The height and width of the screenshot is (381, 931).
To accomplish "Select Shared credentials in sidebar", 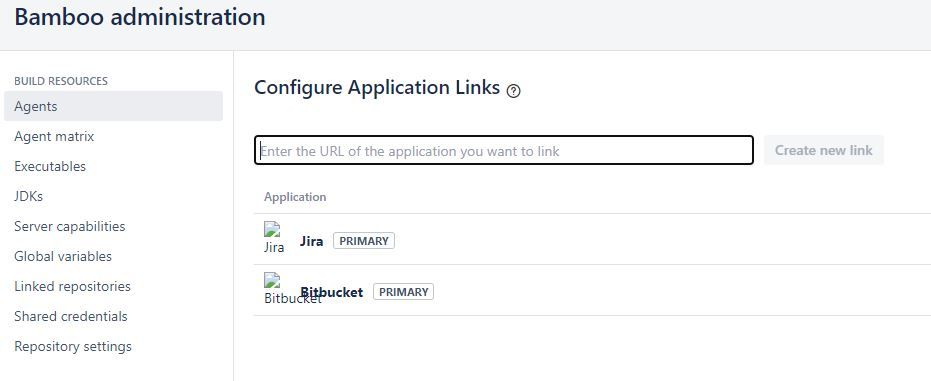I will click(71, 316).
